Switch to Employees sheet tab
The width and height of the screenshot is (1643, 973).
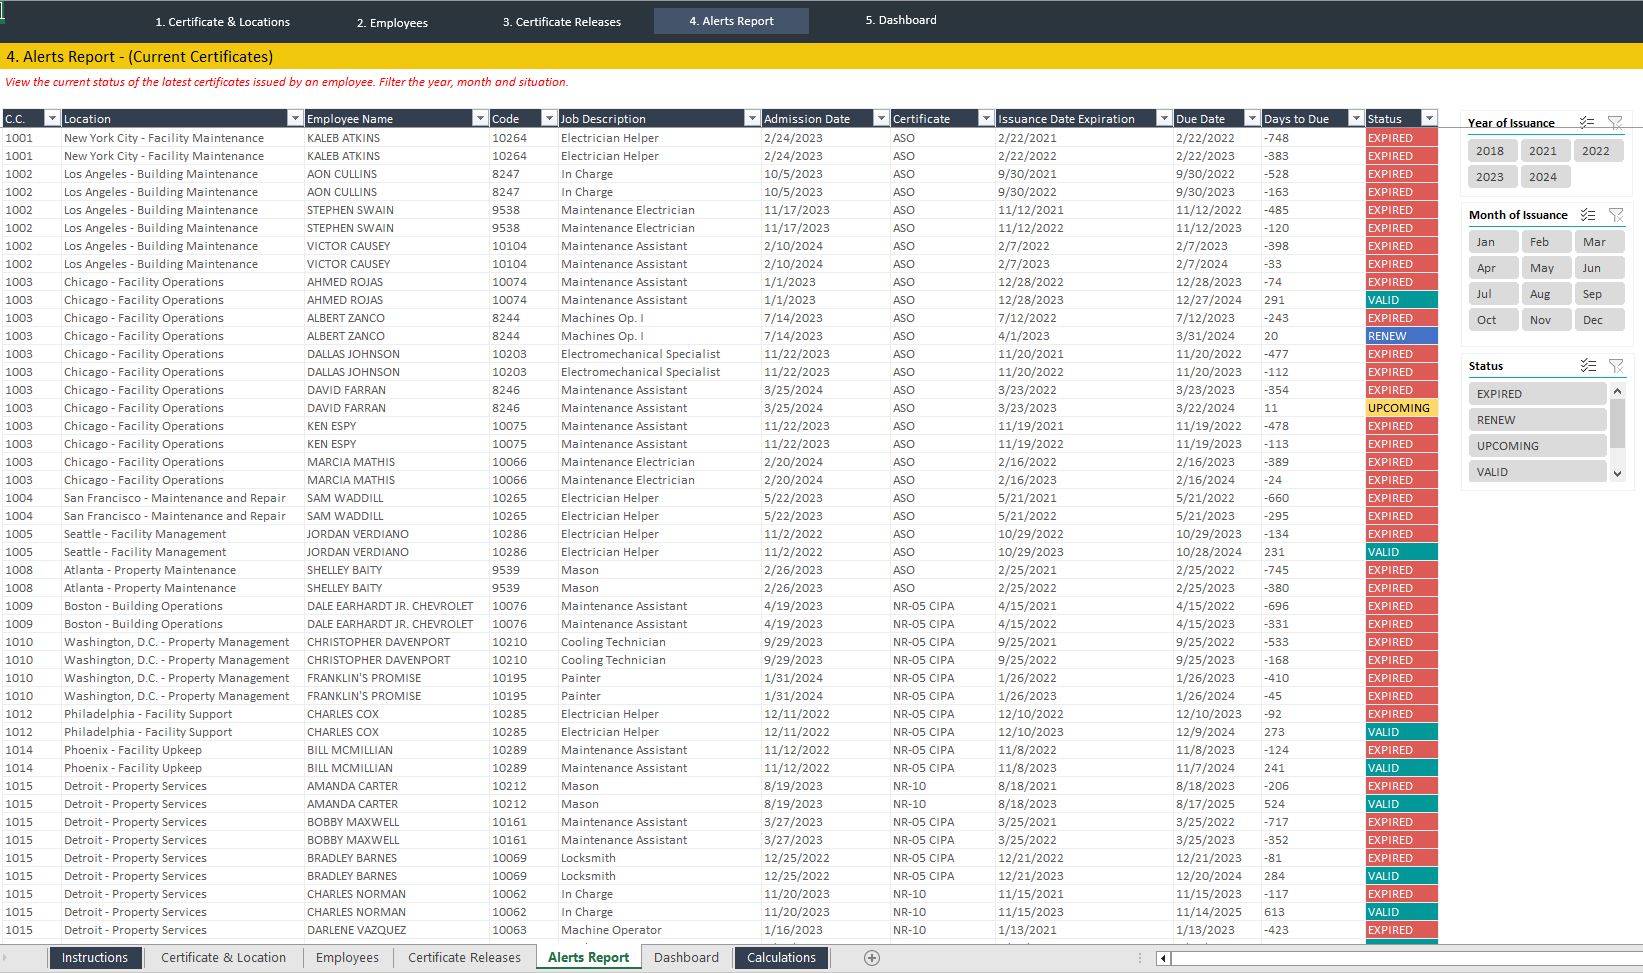347,958
